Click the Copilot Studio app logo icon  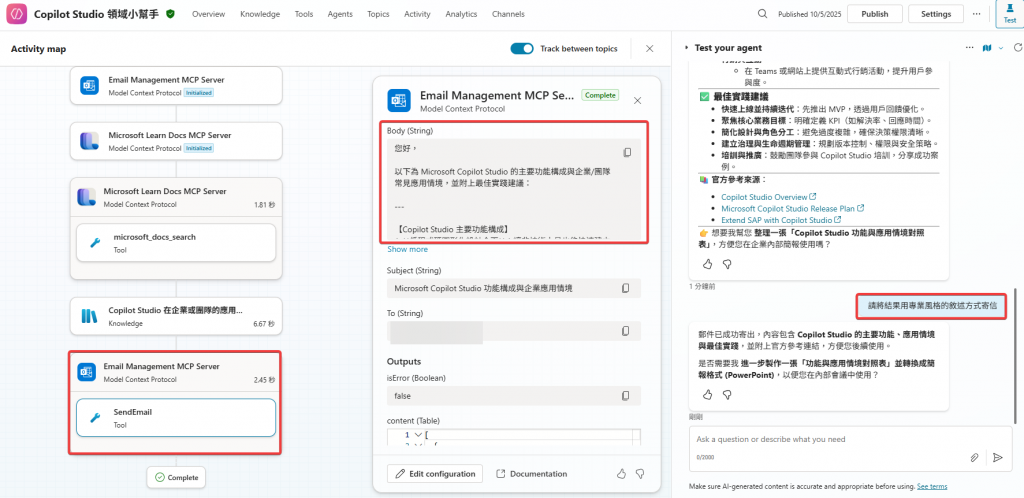point(16,14)
